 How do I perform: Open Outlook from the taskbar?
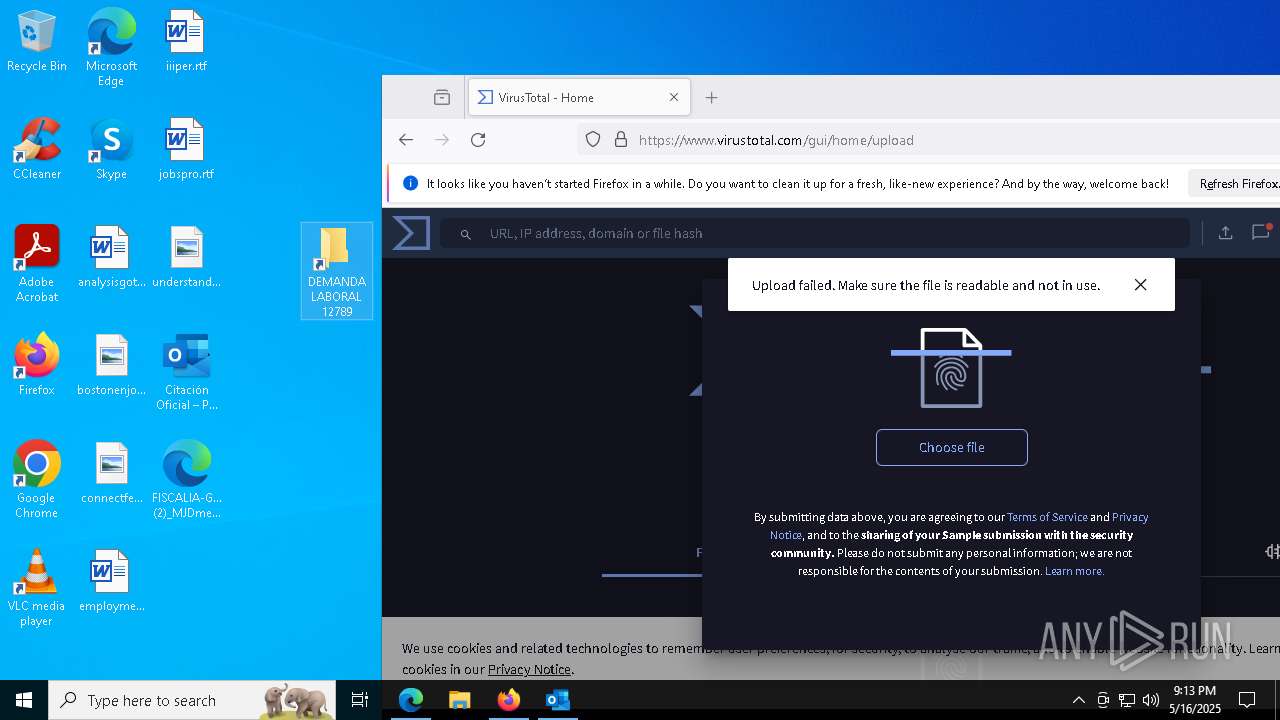pos(557,700)
